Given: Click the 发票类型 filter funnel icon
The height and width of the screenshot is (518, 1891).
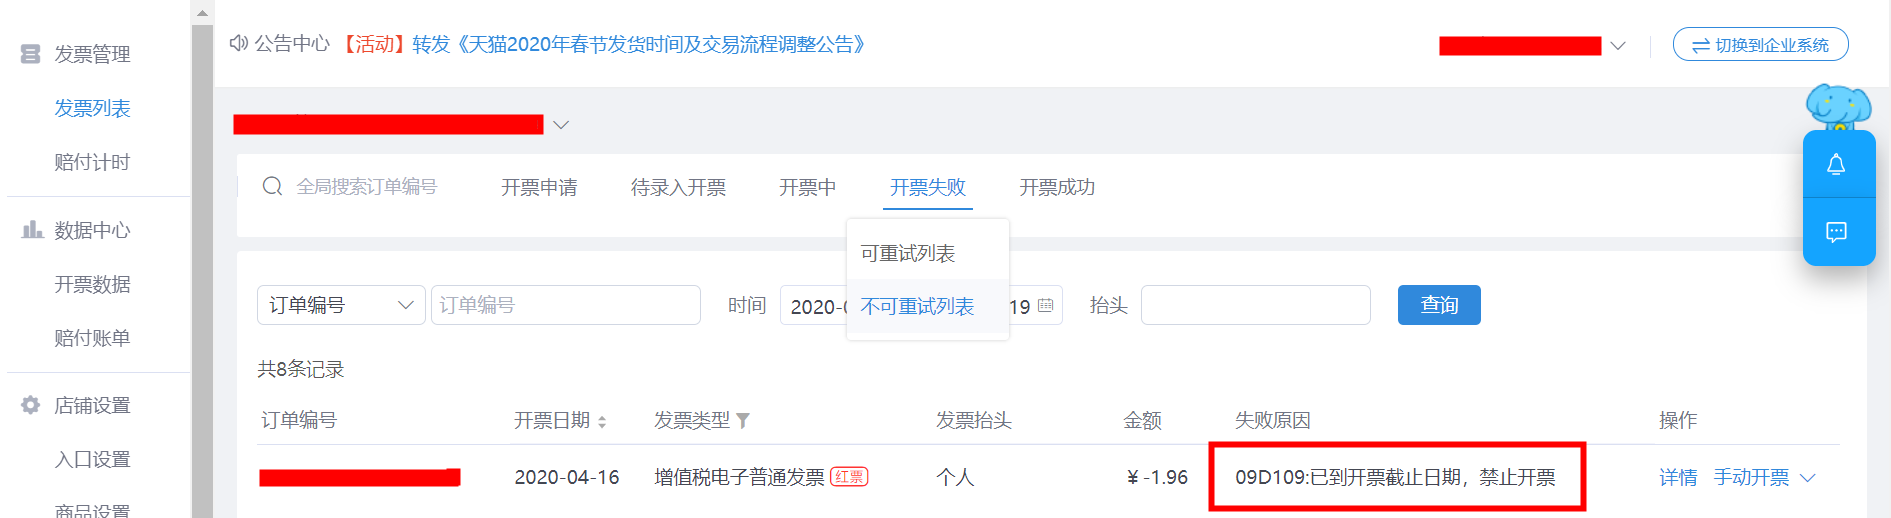Looking at the screenshot, I should [x=743, y=421].
